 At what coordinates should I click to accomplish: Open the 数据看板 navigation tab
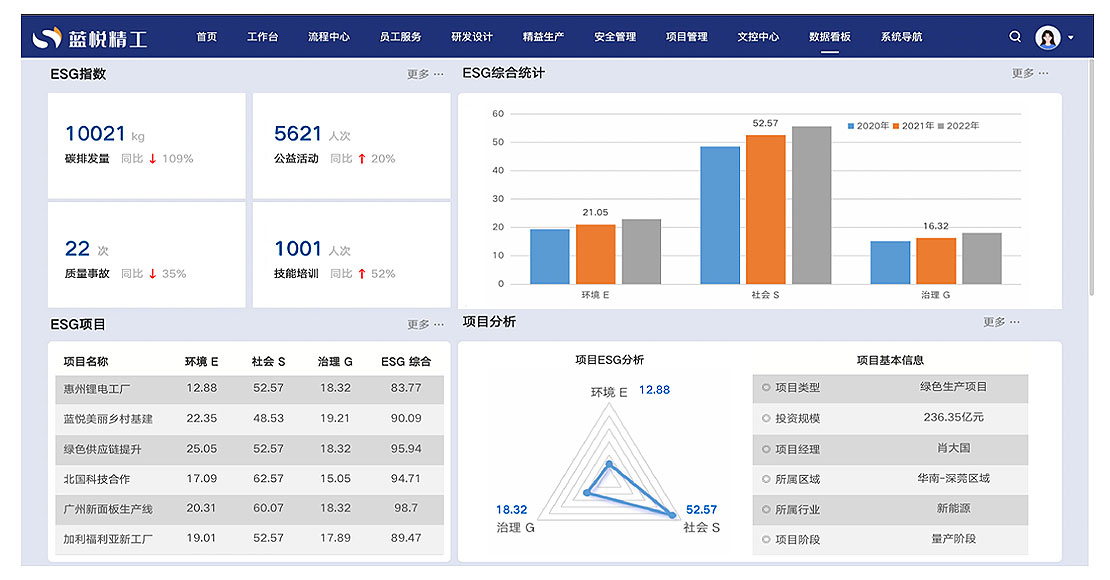(x=829, y=37)
